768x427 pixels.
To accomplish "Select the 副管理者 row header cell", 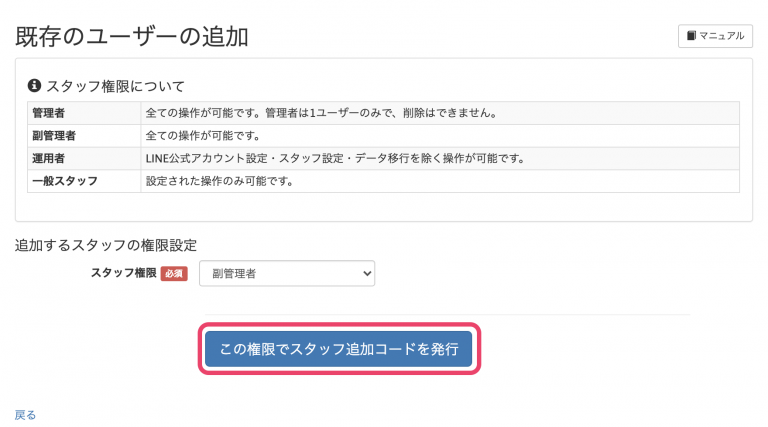I will 84,136.
